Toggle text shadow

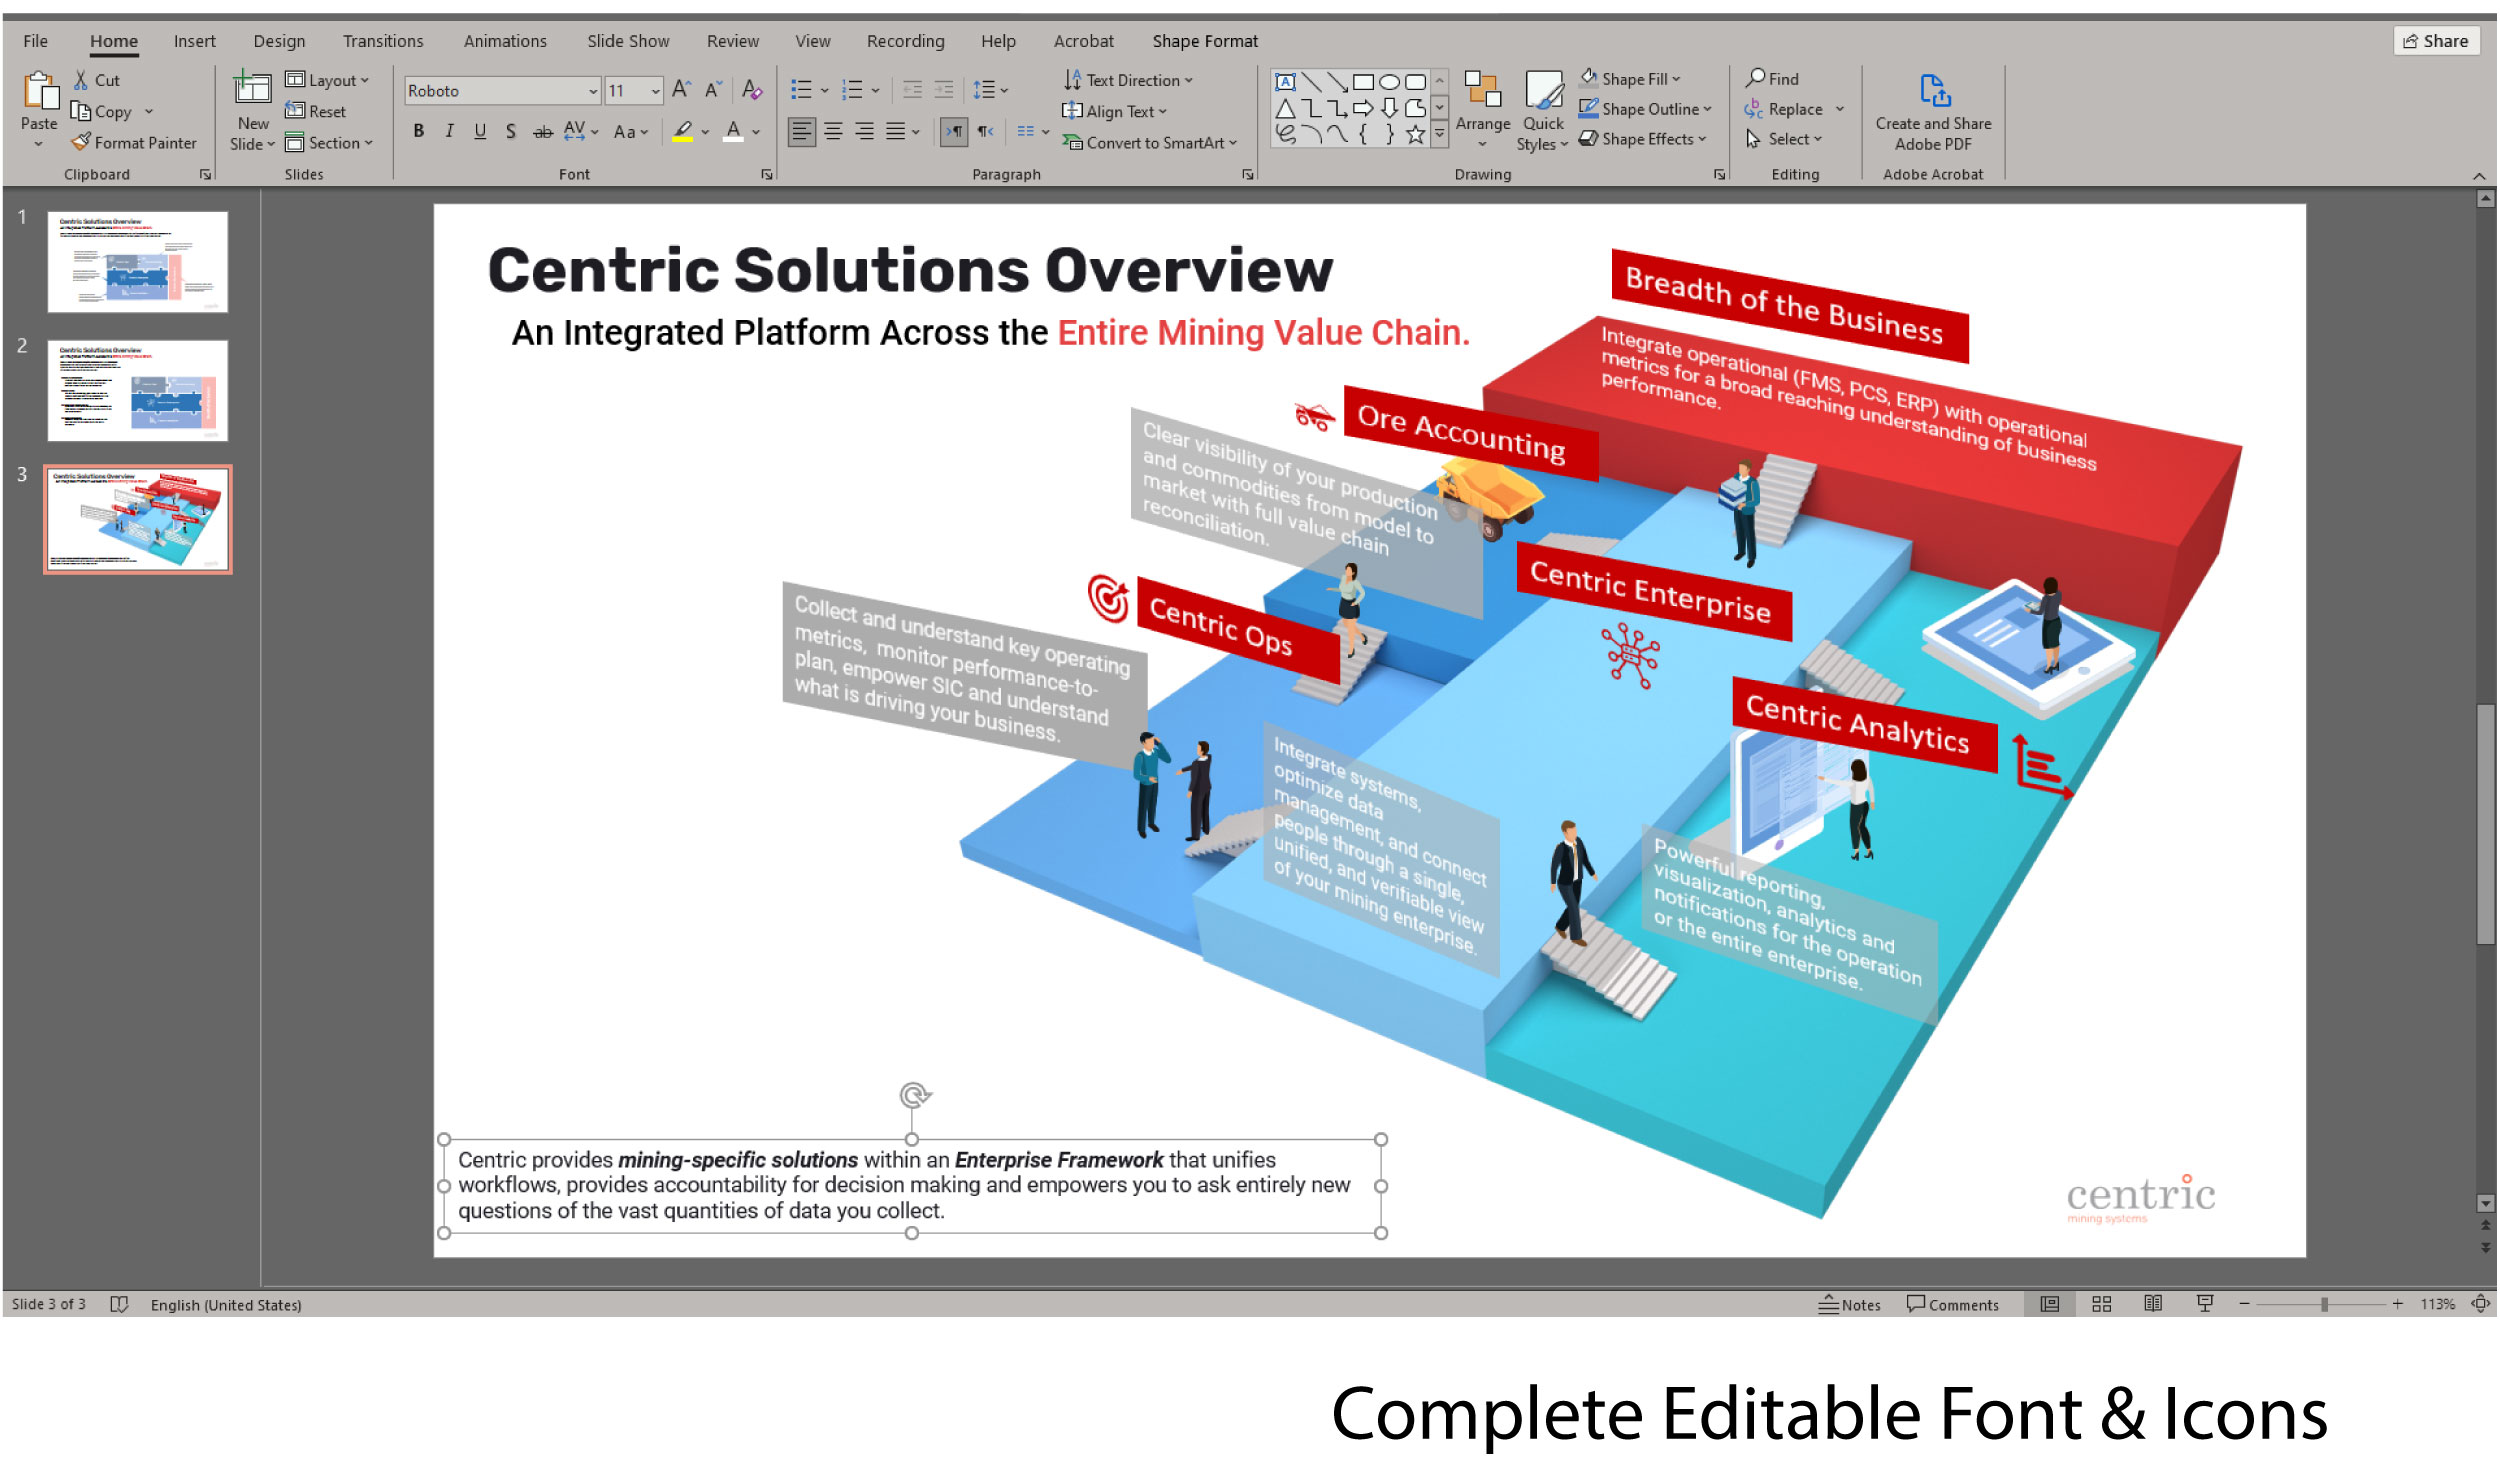pyautogui.click(x=511, y=131)
